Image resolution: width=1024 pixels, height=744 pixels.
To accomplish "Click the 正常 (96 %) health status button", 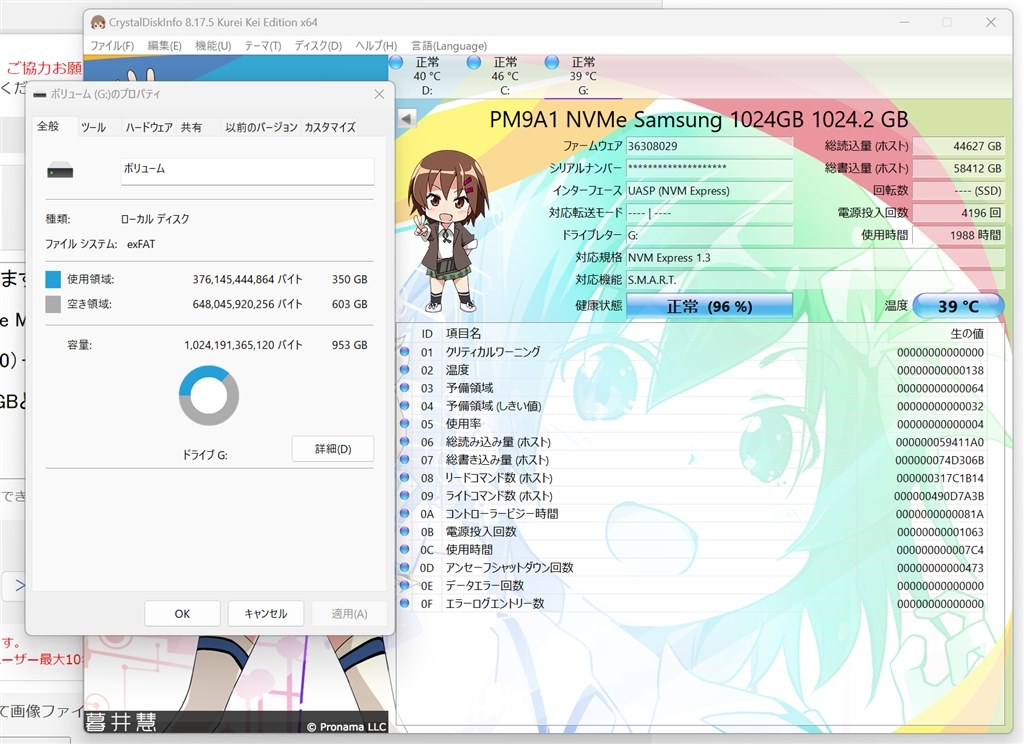I will 709,306.
